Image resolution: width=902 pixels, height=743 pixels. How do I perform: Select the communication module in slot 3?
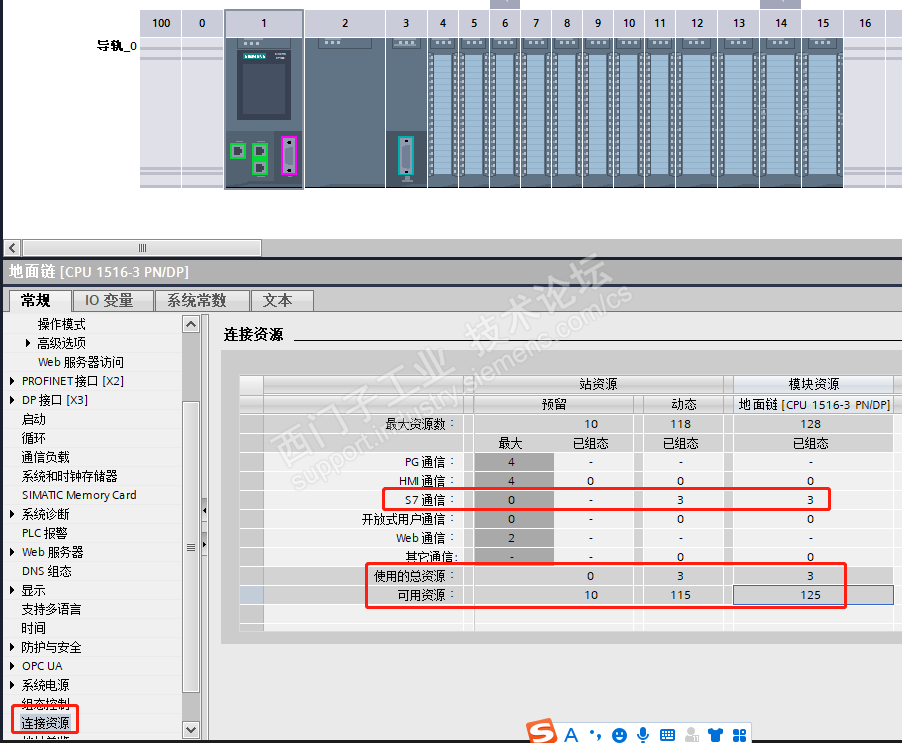click(406, 112)
